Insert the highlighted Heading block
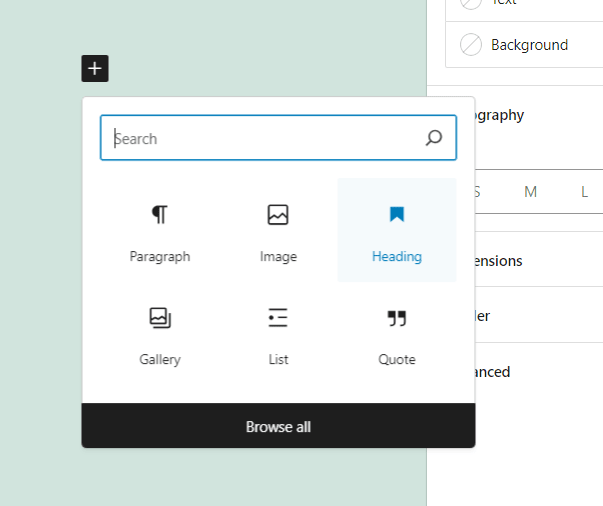 396,230
